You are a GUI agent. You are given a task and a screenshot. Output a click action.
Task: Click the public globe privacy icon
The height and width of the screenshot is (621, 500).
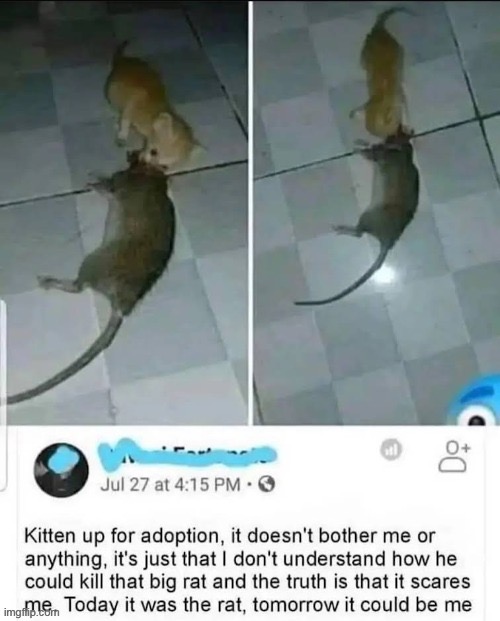[x=267, y=484]
